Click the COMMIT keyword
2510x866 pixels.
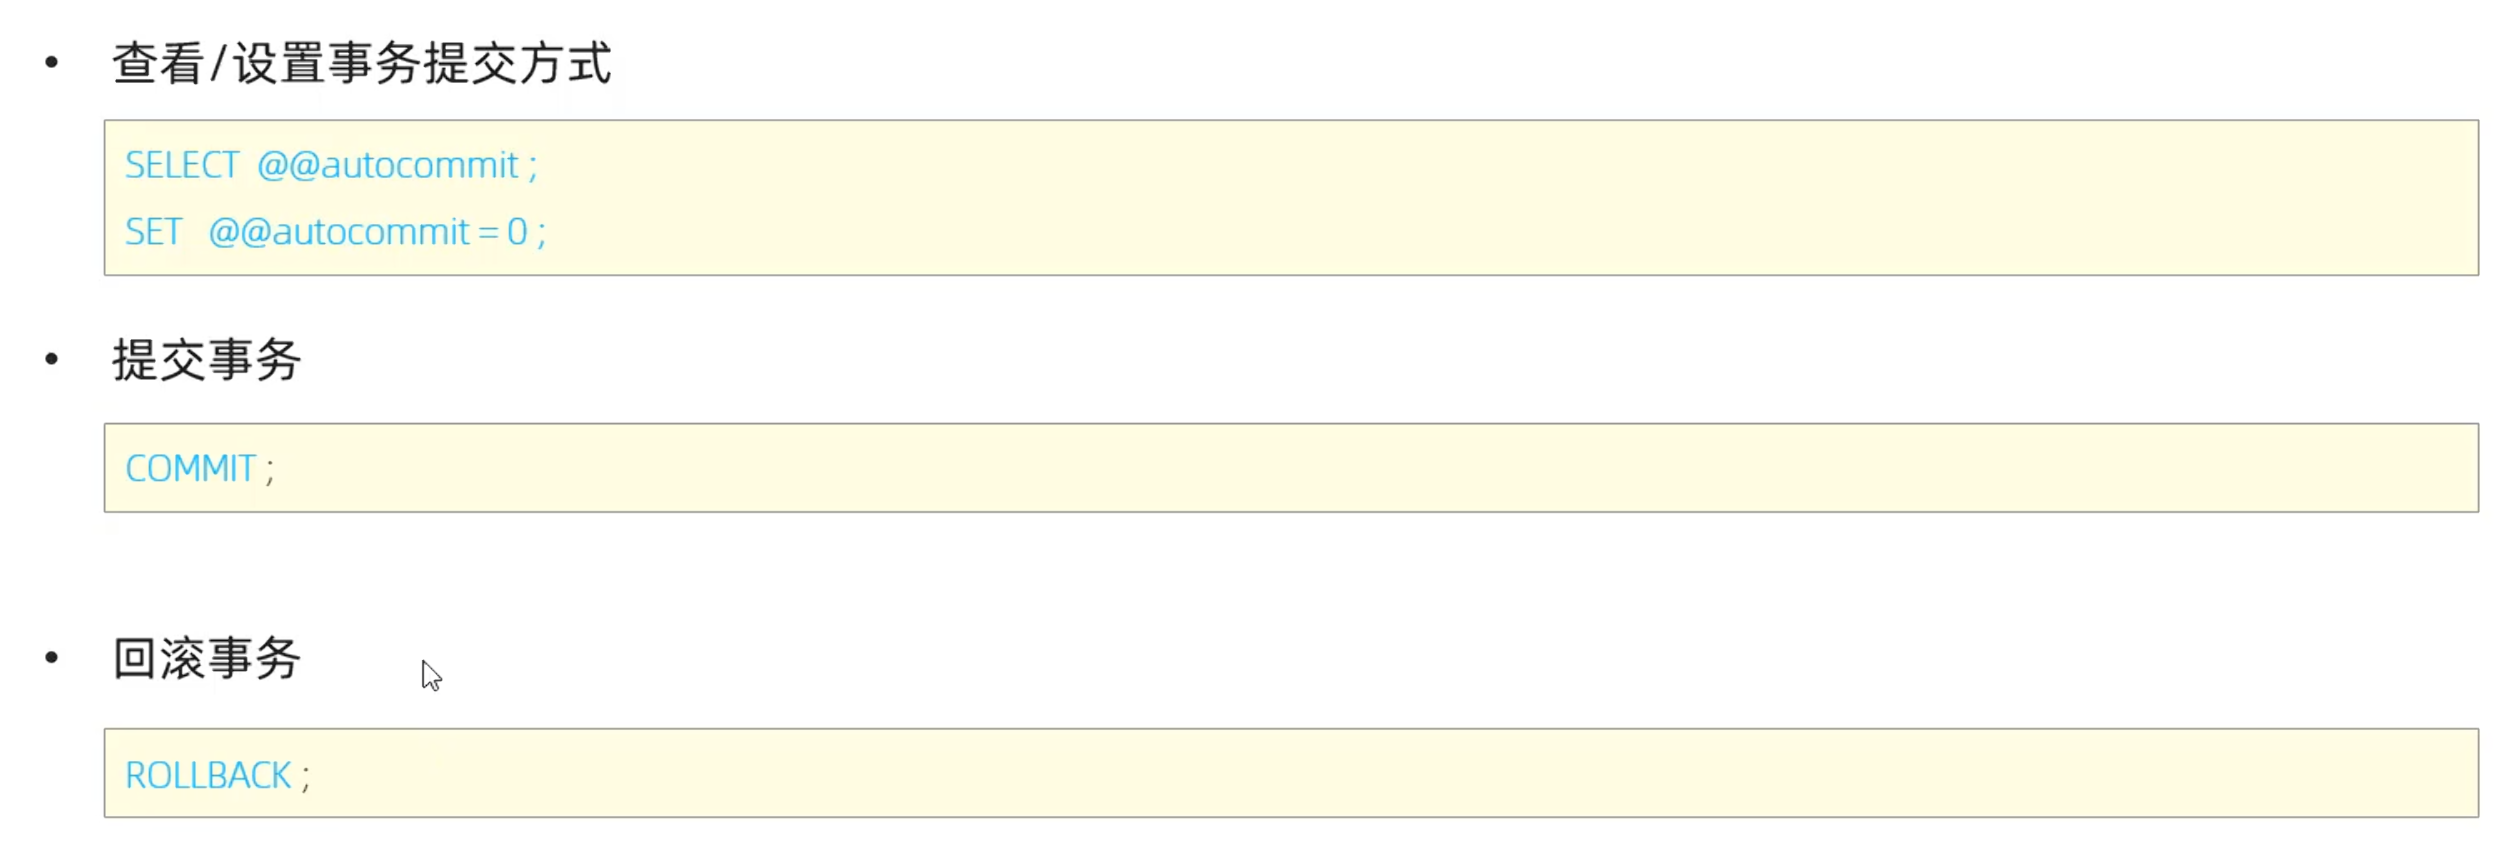coord(190,469)
